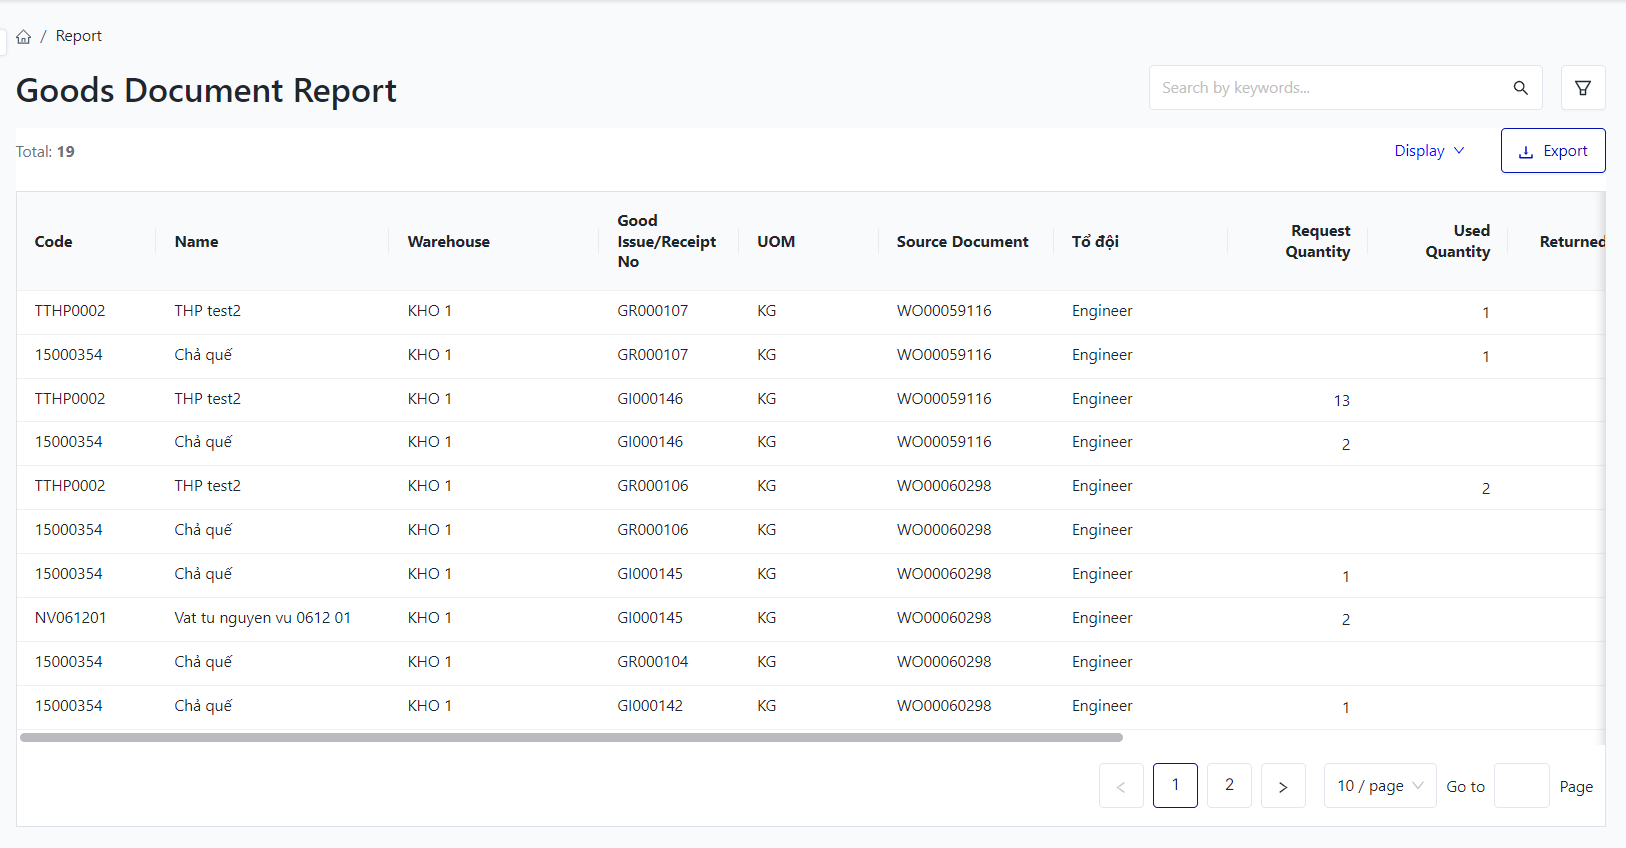Image resolution: width=1626 pixels, height=848 pixels.
Task: Open the filter funnel button
Action: point(1583,88)
